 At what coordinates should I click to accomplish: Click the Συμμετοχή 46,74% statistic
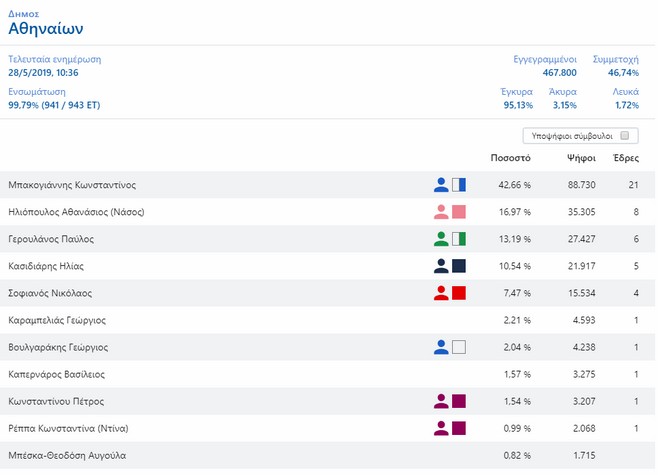click(x=615, y=73)
